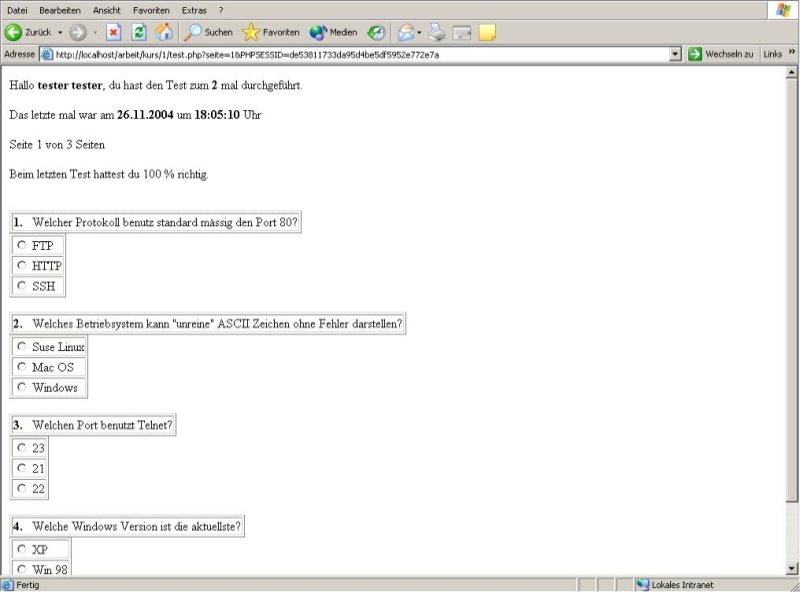Pick port 22 radio button
This screenshot has height=592, width=800.
21,488
